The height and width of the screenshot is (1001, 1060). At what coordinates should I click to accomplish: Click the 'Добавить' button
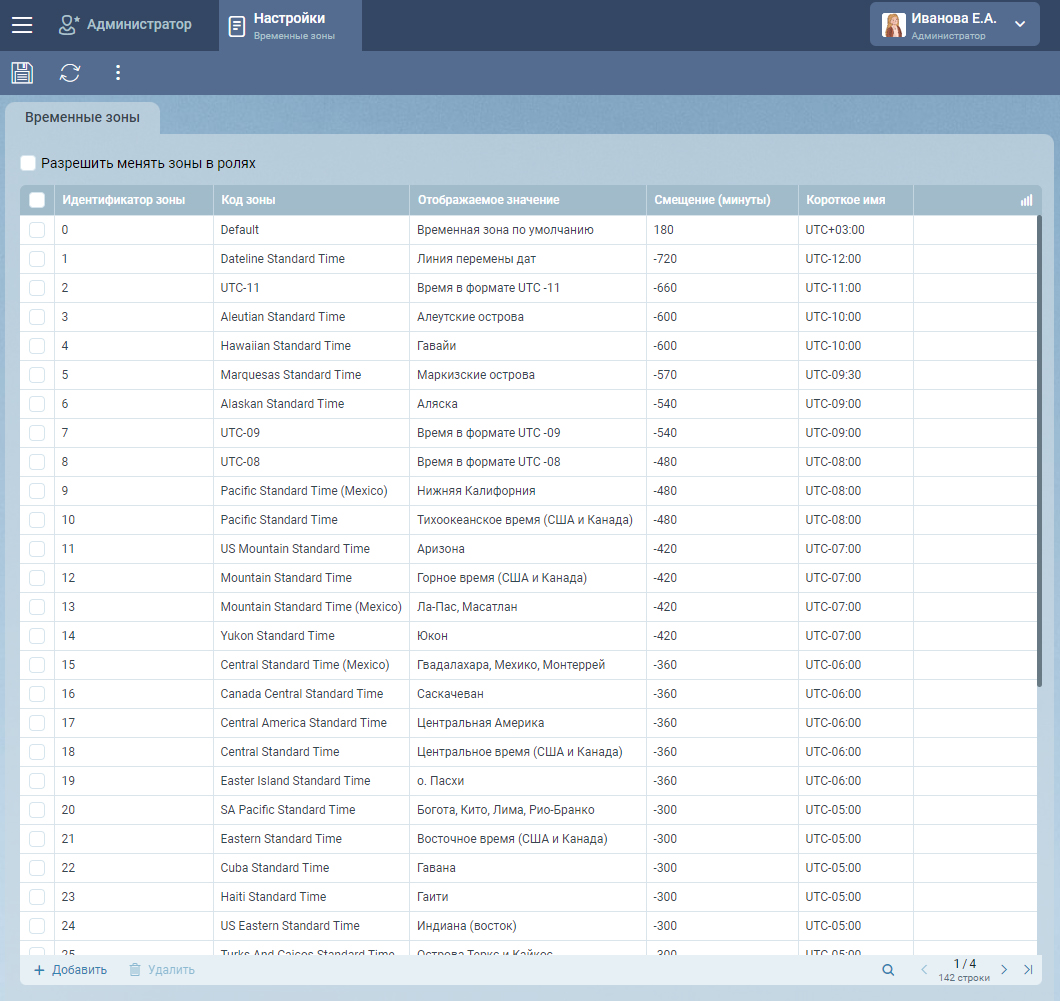point(70,969)
